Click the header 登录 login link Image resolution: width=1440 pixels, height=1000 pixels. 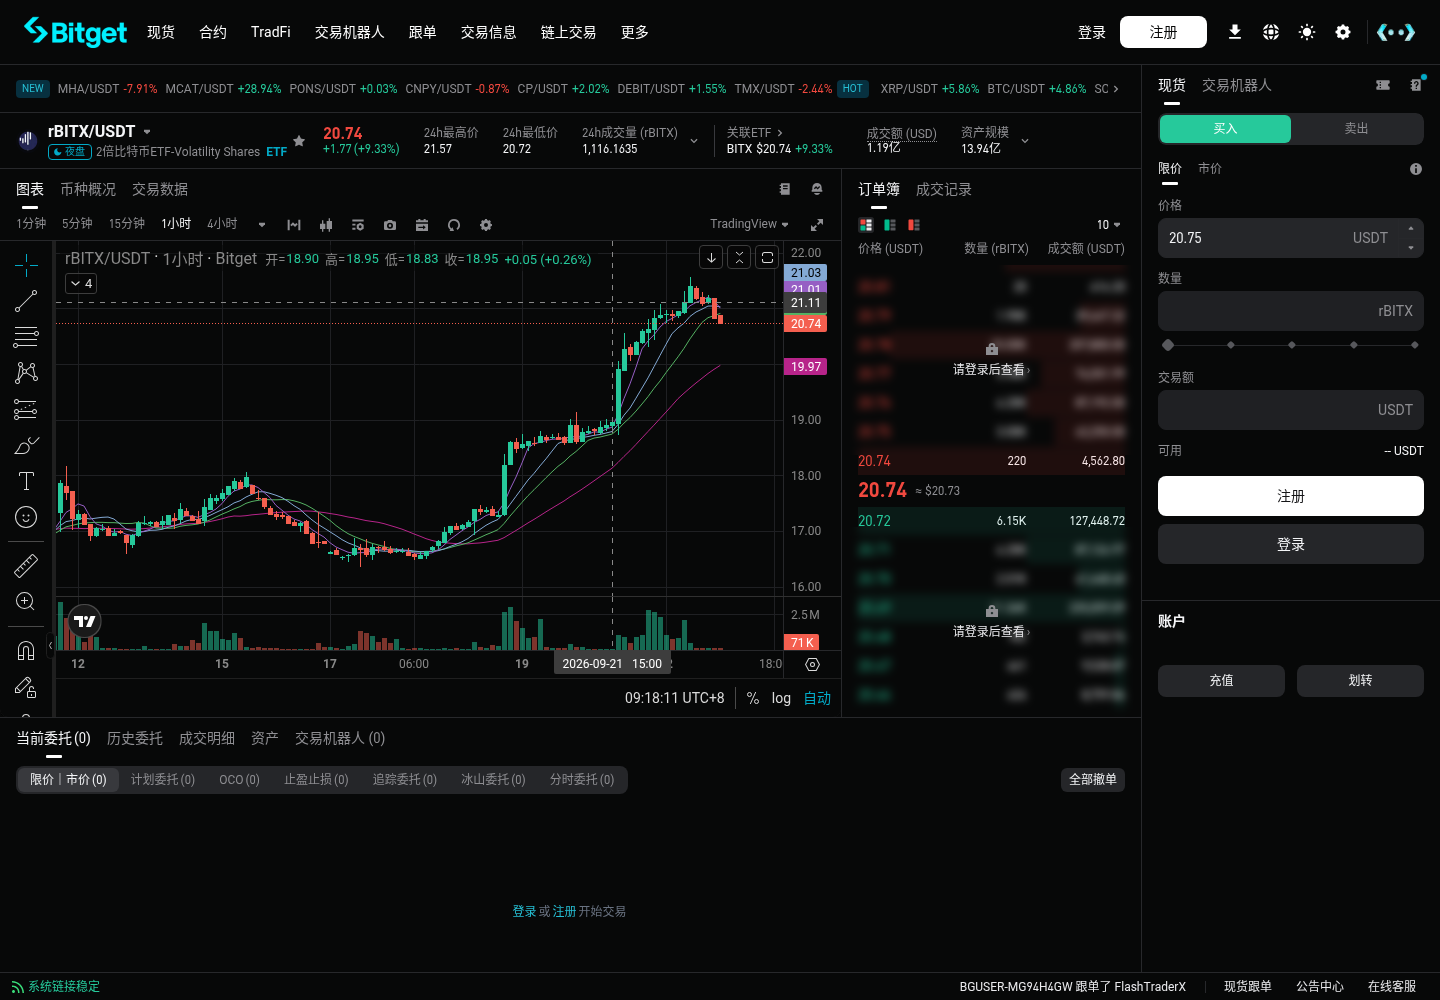[1092, 32]
